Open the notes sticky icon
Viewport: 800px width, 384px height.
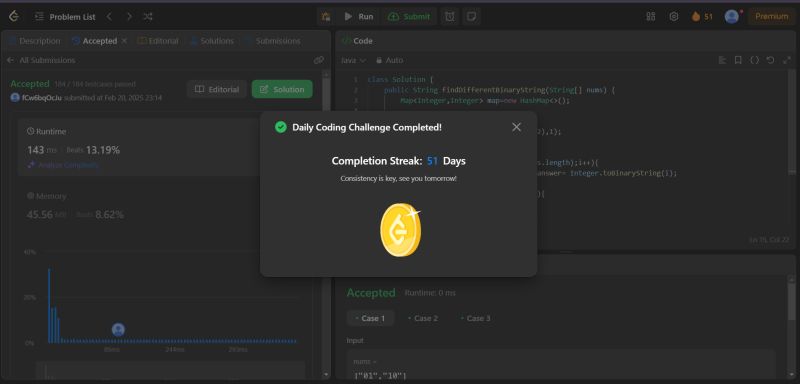point(472,16)
